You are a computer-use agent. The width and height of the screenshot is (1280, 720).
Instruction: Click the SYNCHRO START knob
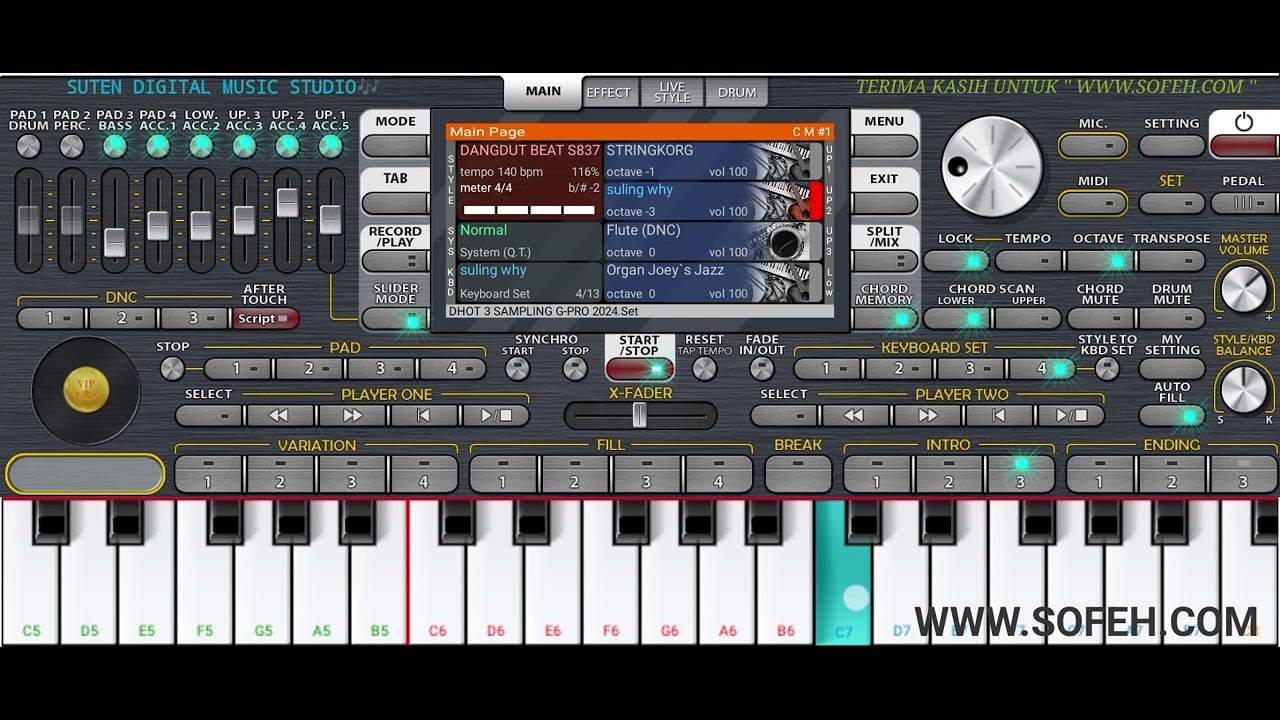(518, 369)
